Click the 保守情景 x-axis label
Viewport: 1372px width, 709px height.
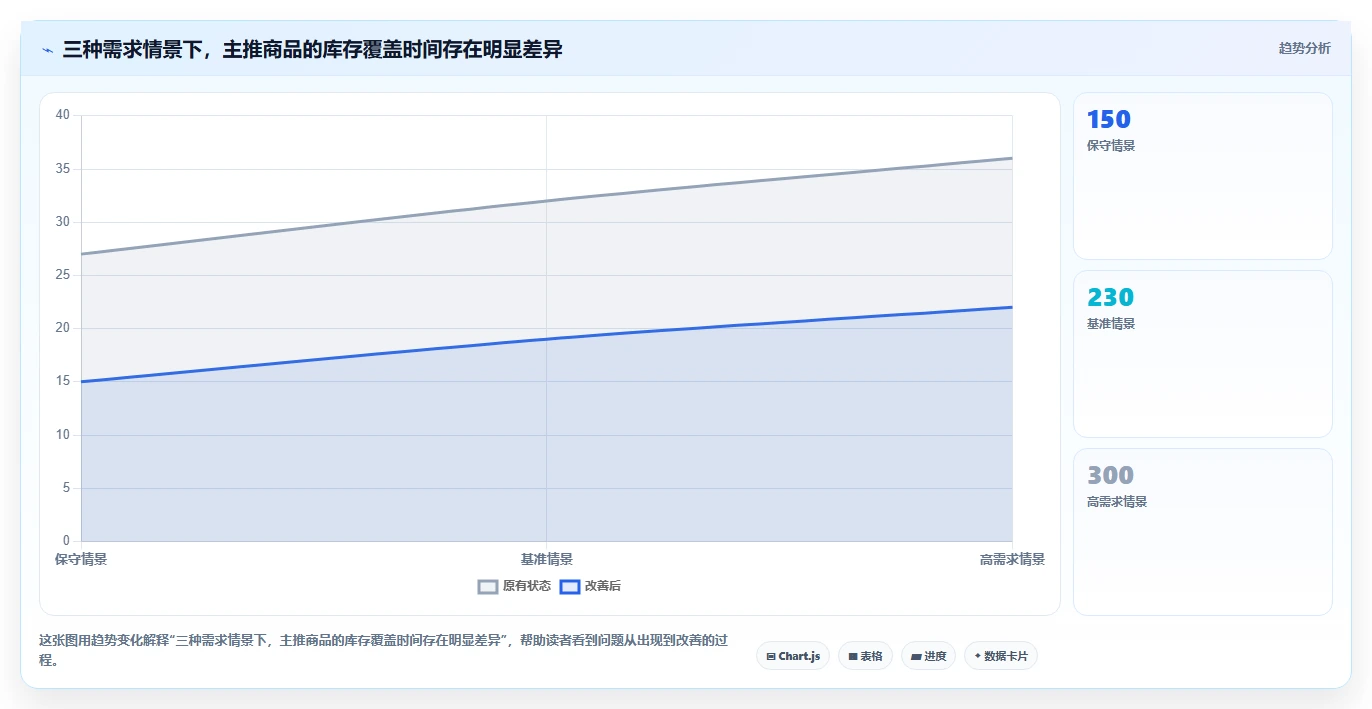(x=81, y=560)
